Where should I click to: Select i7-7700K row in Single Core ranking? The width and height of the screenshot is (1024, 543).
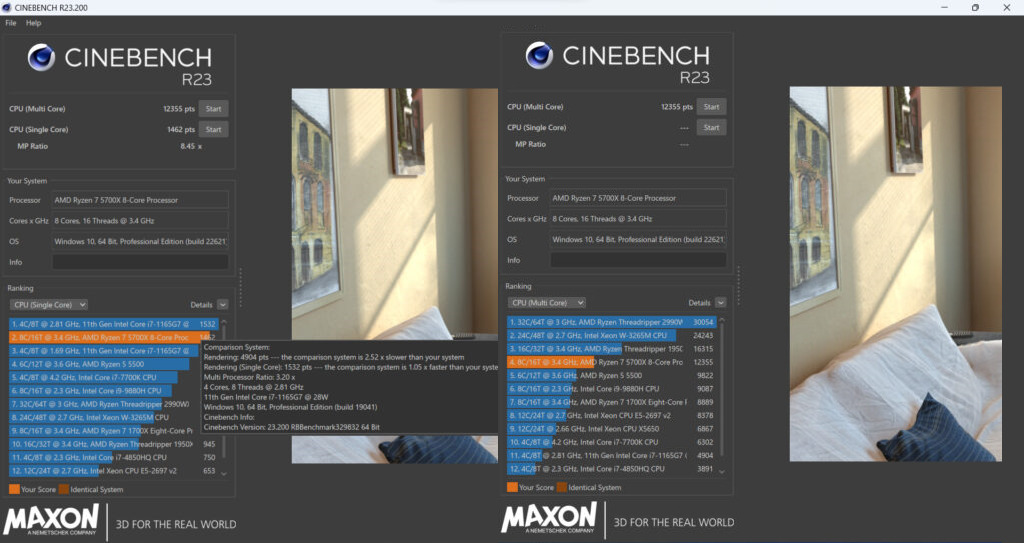click(x=113, y=377)
